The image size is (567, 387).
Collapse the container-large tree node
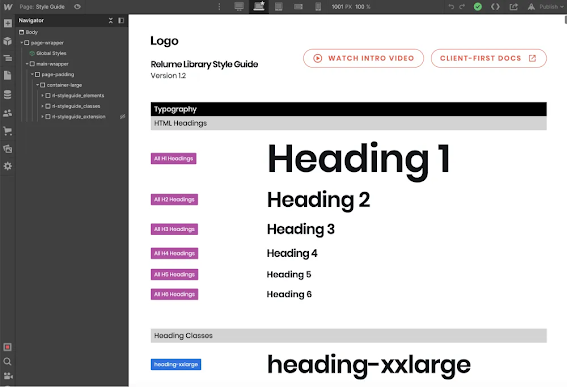pos(37,85)
